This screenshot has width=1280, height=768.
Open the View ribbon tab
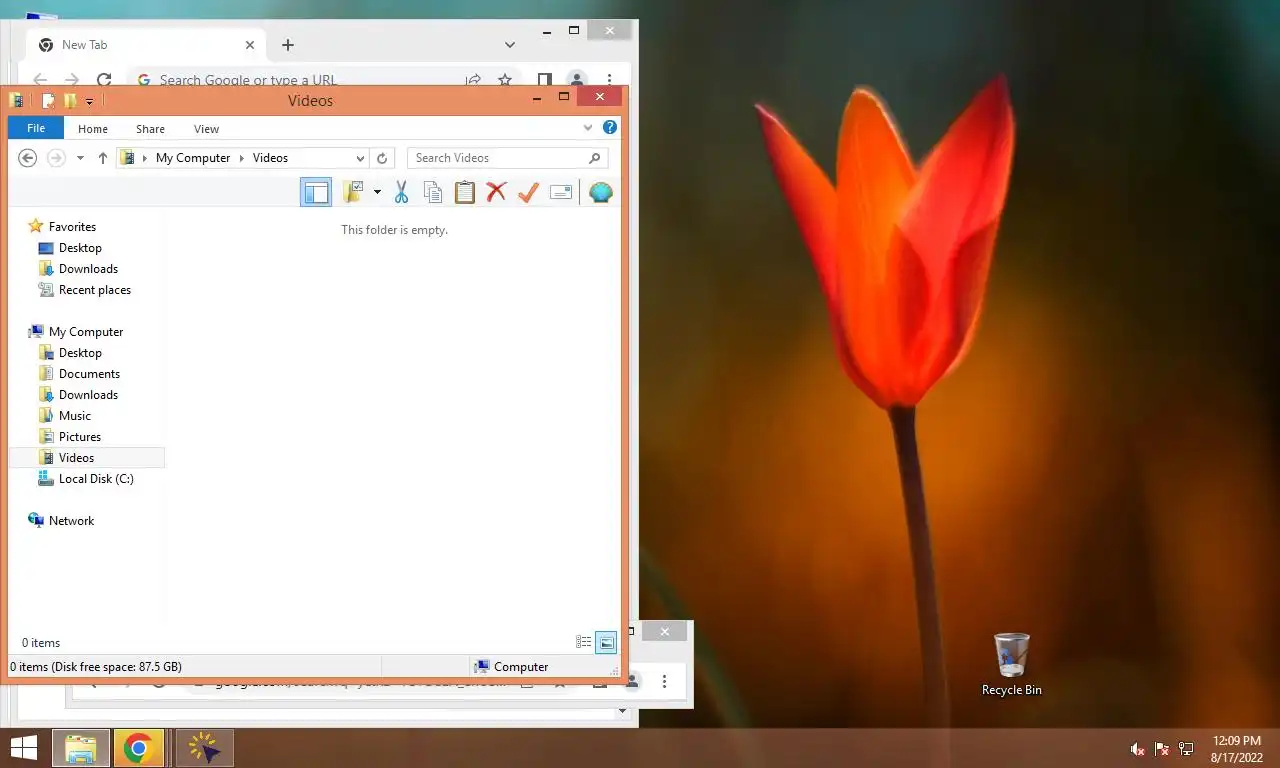[206, 129]
